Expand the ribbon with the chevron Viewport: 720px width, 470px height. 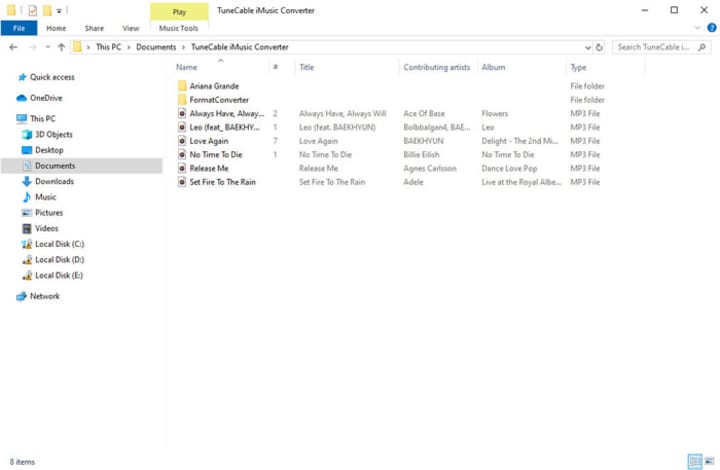(x=698, y=28)
